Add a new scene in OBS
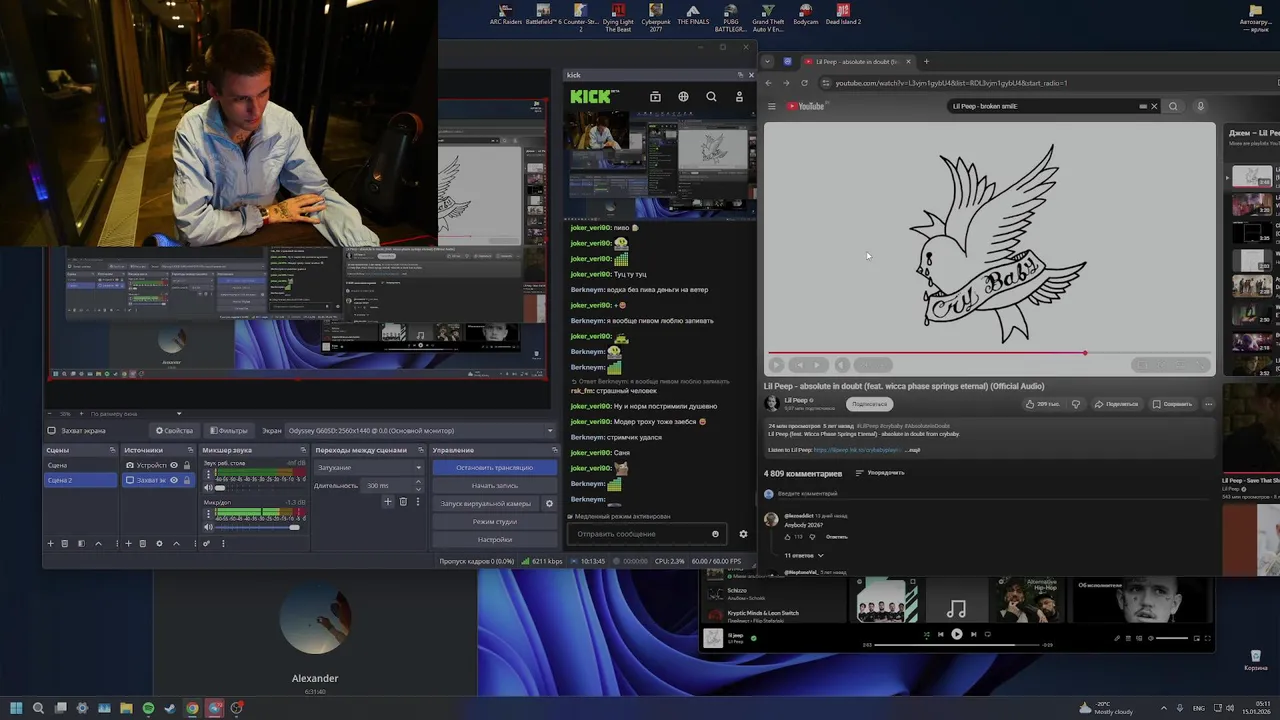The image size is (1280, 720). [50, 544]
